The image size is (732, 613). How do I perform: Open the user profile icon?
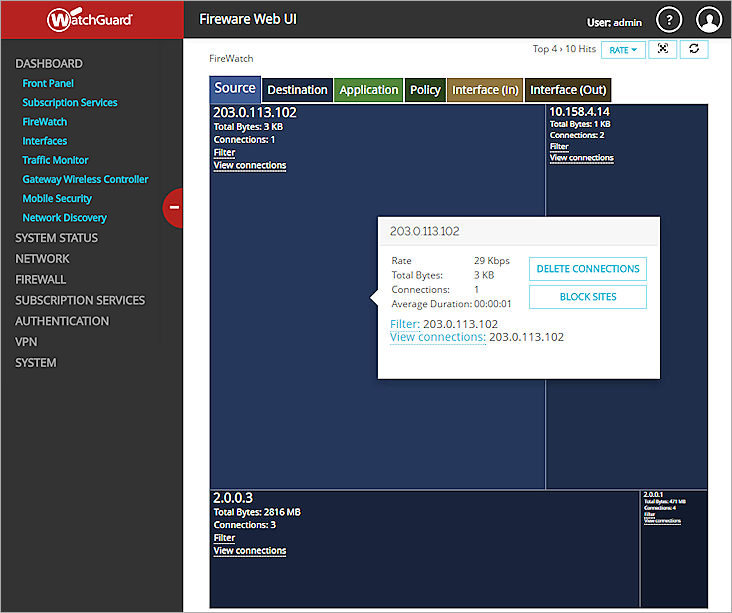(x=709, y=20)
